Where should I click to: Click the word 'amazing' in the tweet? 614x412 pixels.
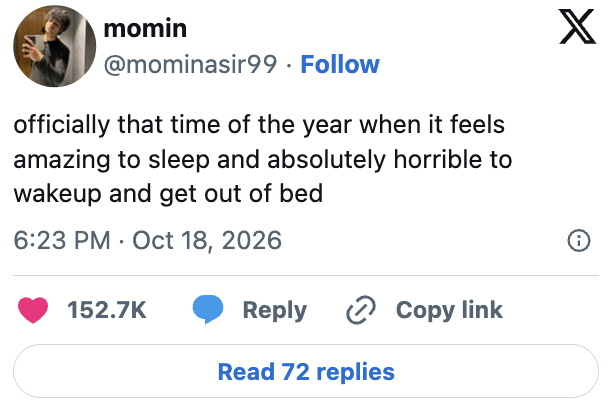pos(62,160)
